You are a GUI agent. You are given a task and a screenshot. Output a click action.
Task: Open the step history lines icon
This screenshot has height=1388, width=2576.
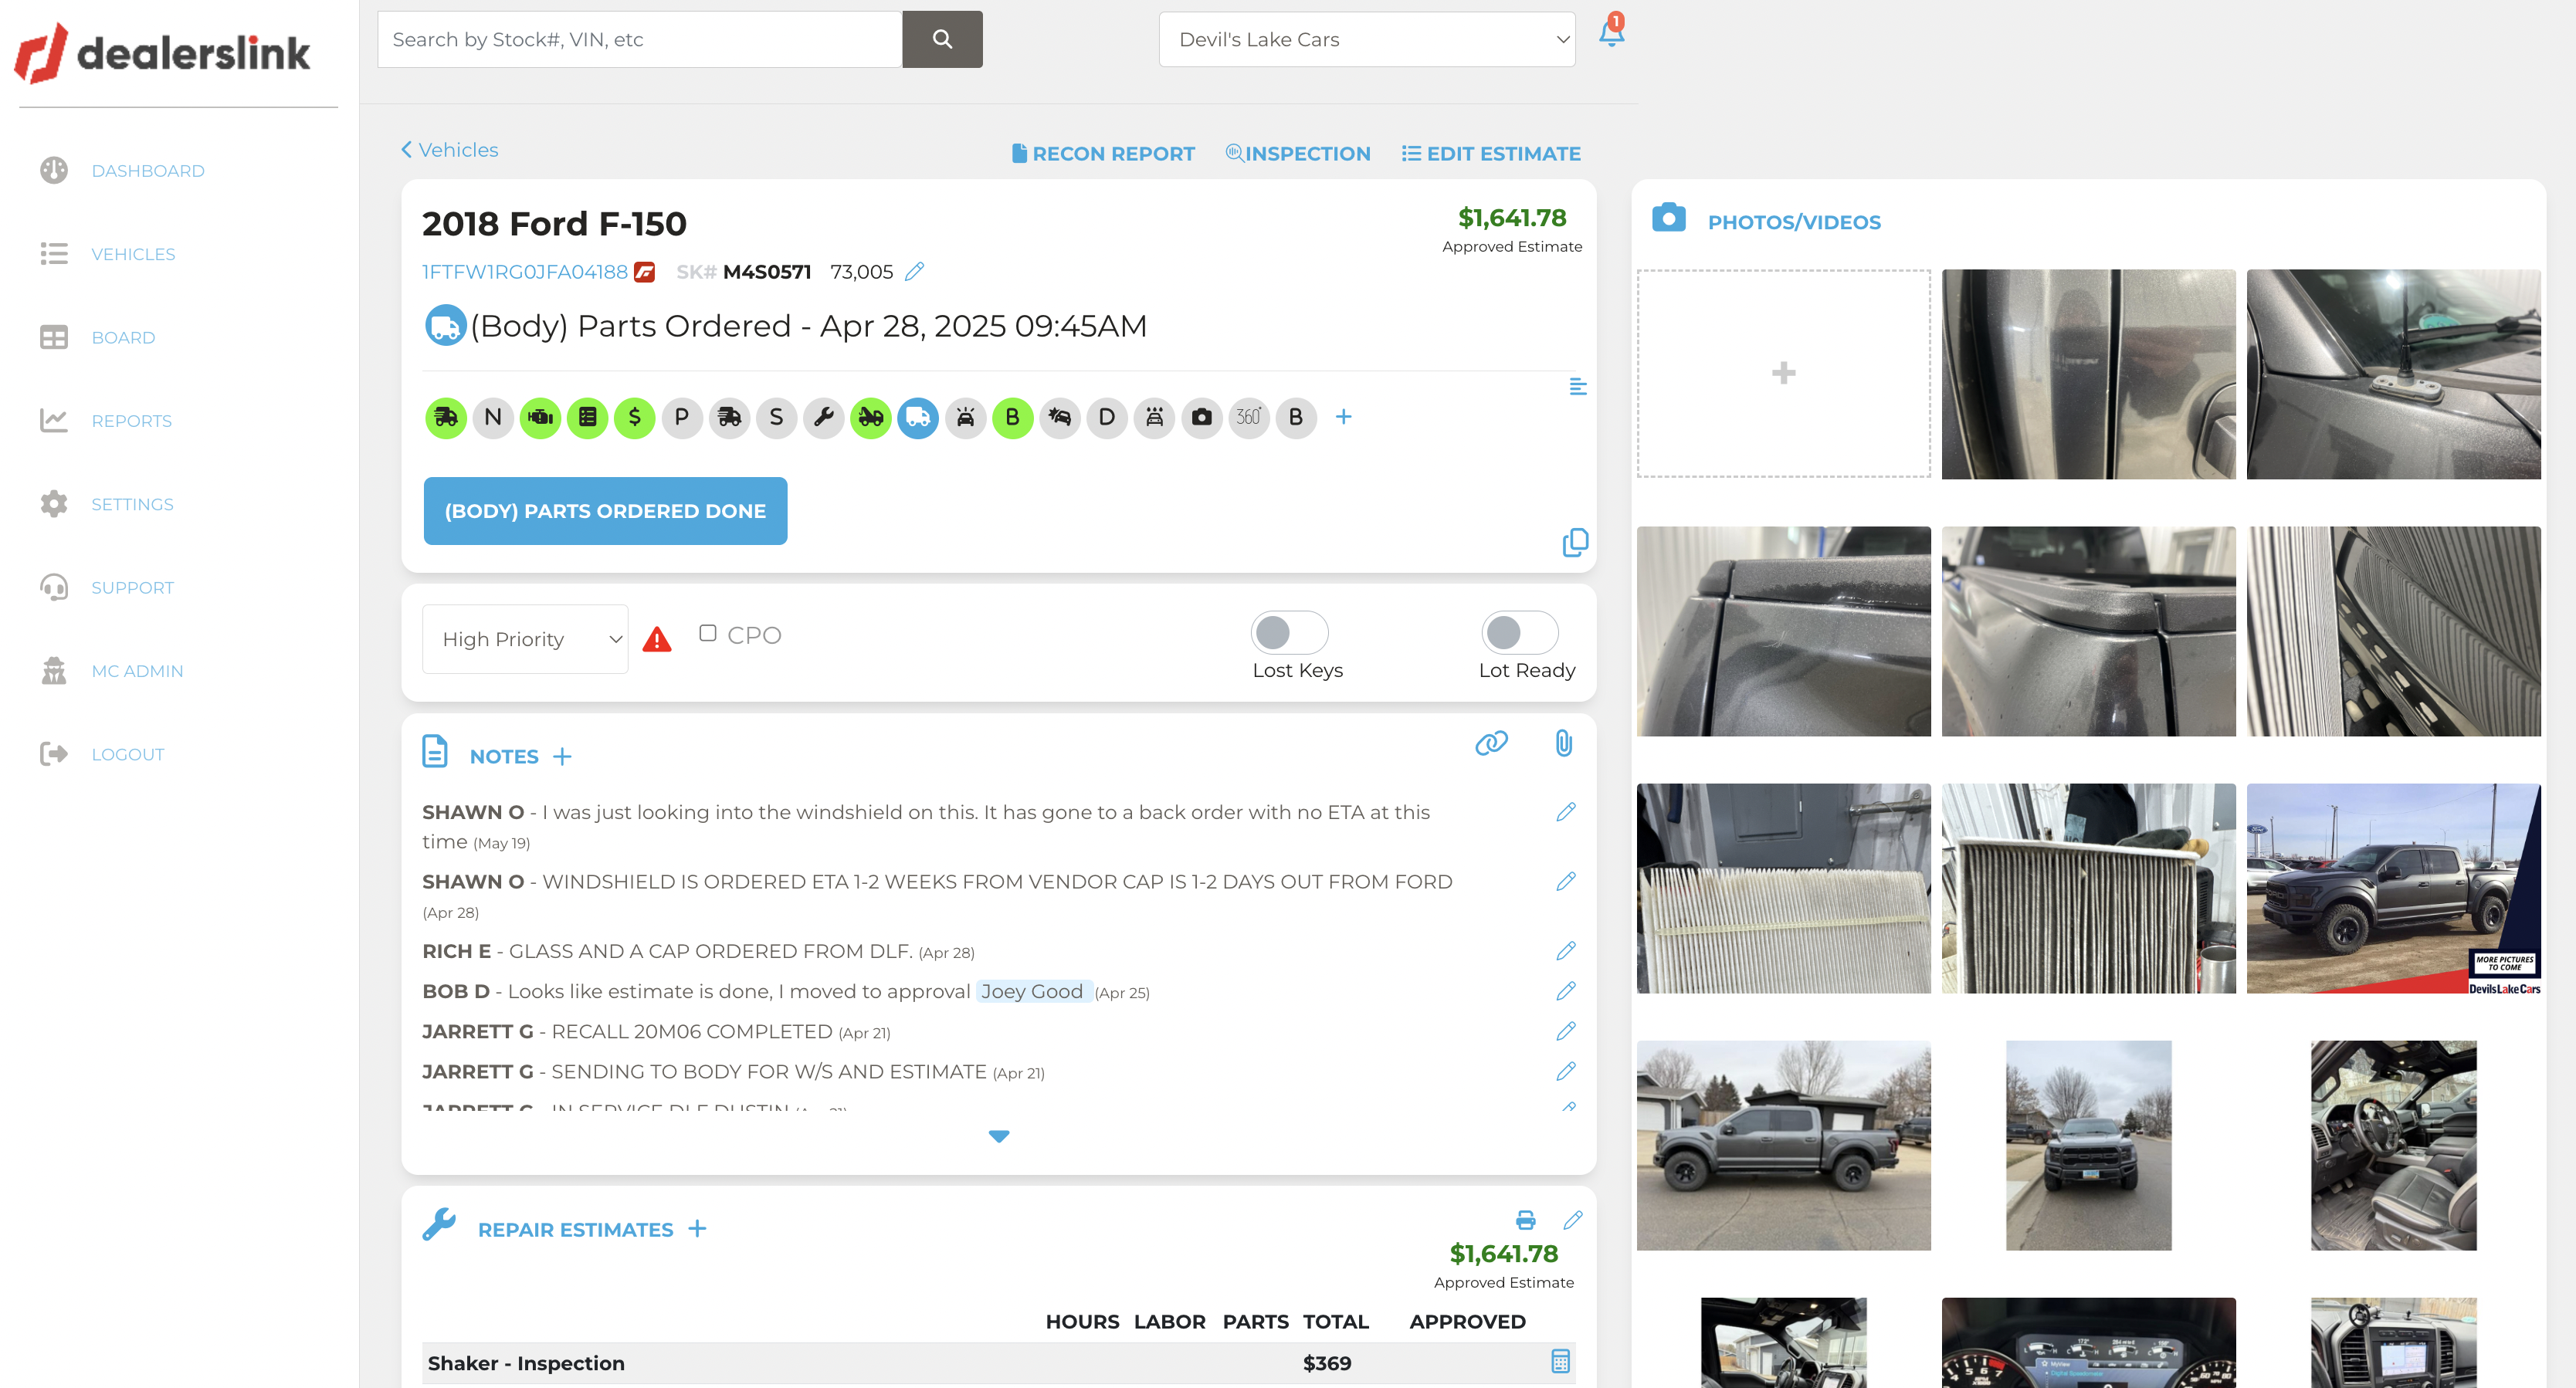[x=1578, y=387]
